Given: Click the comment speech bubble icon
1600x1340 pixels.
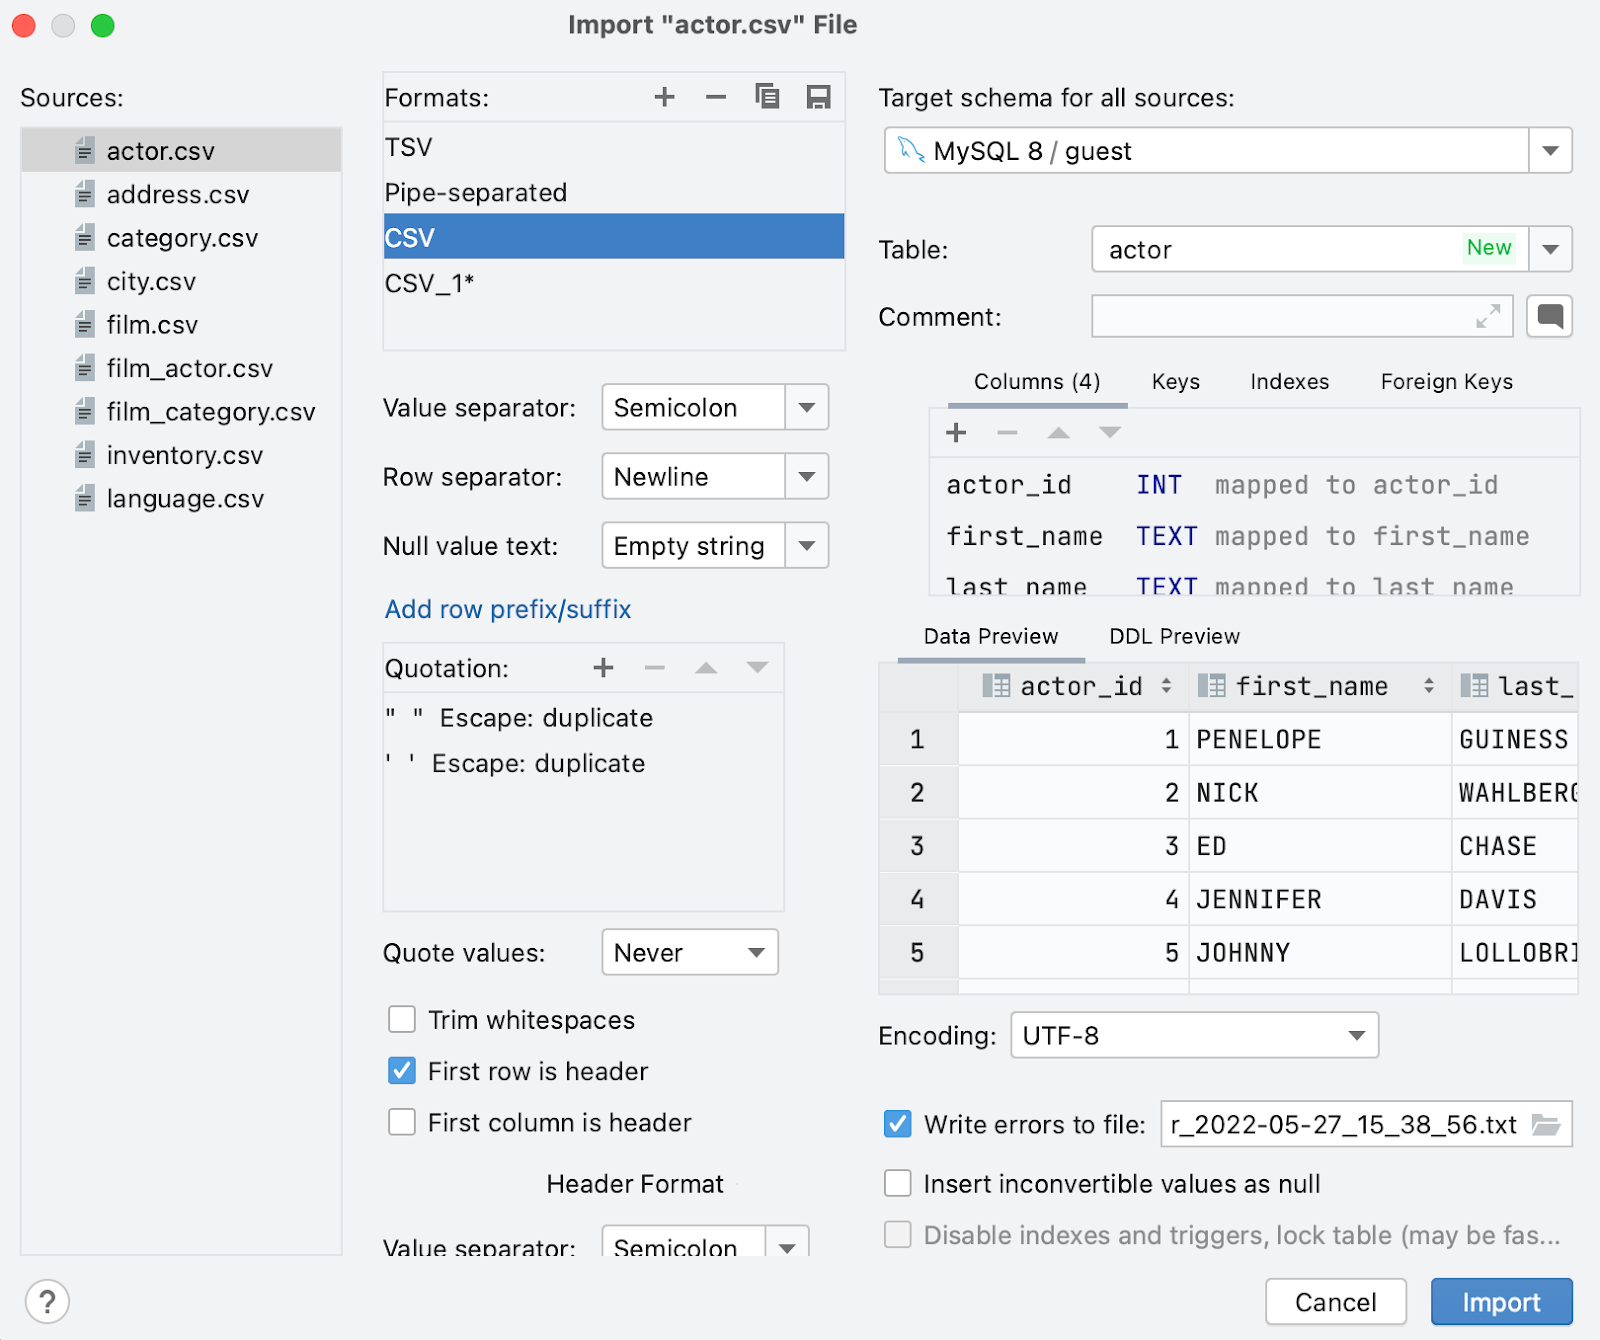Looking at the screenshot, I should [x=1549, y=317].
